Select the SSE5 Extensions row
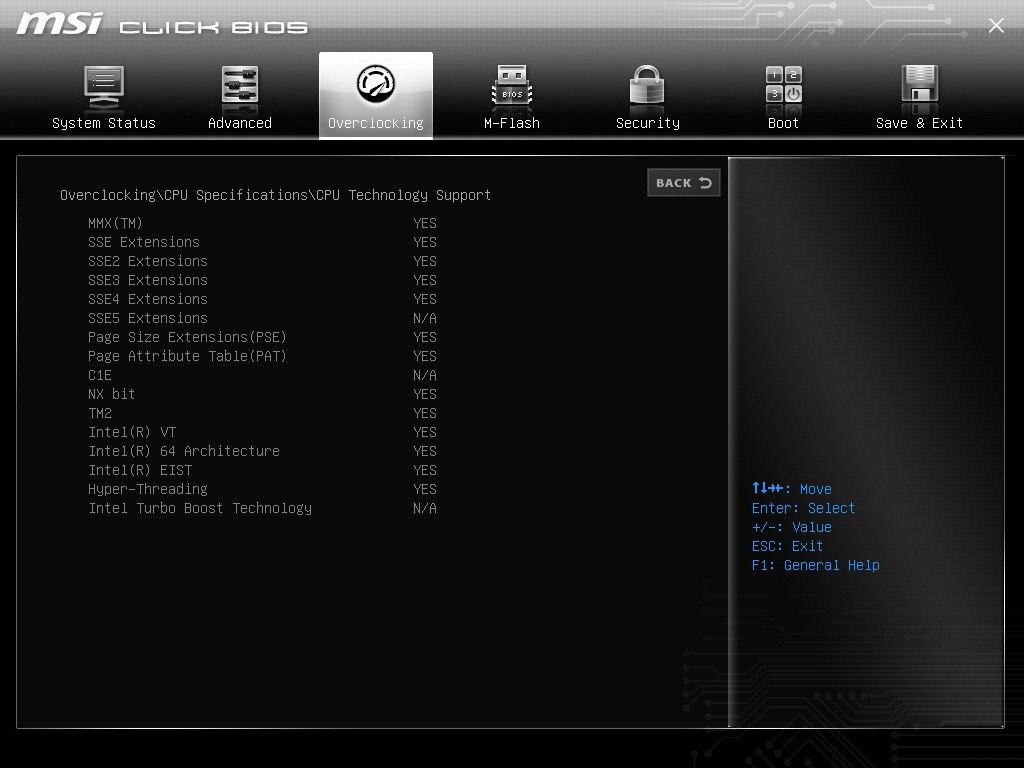Screen dimensions: 1024x768 pyautogui.click(x=263, y=318)
